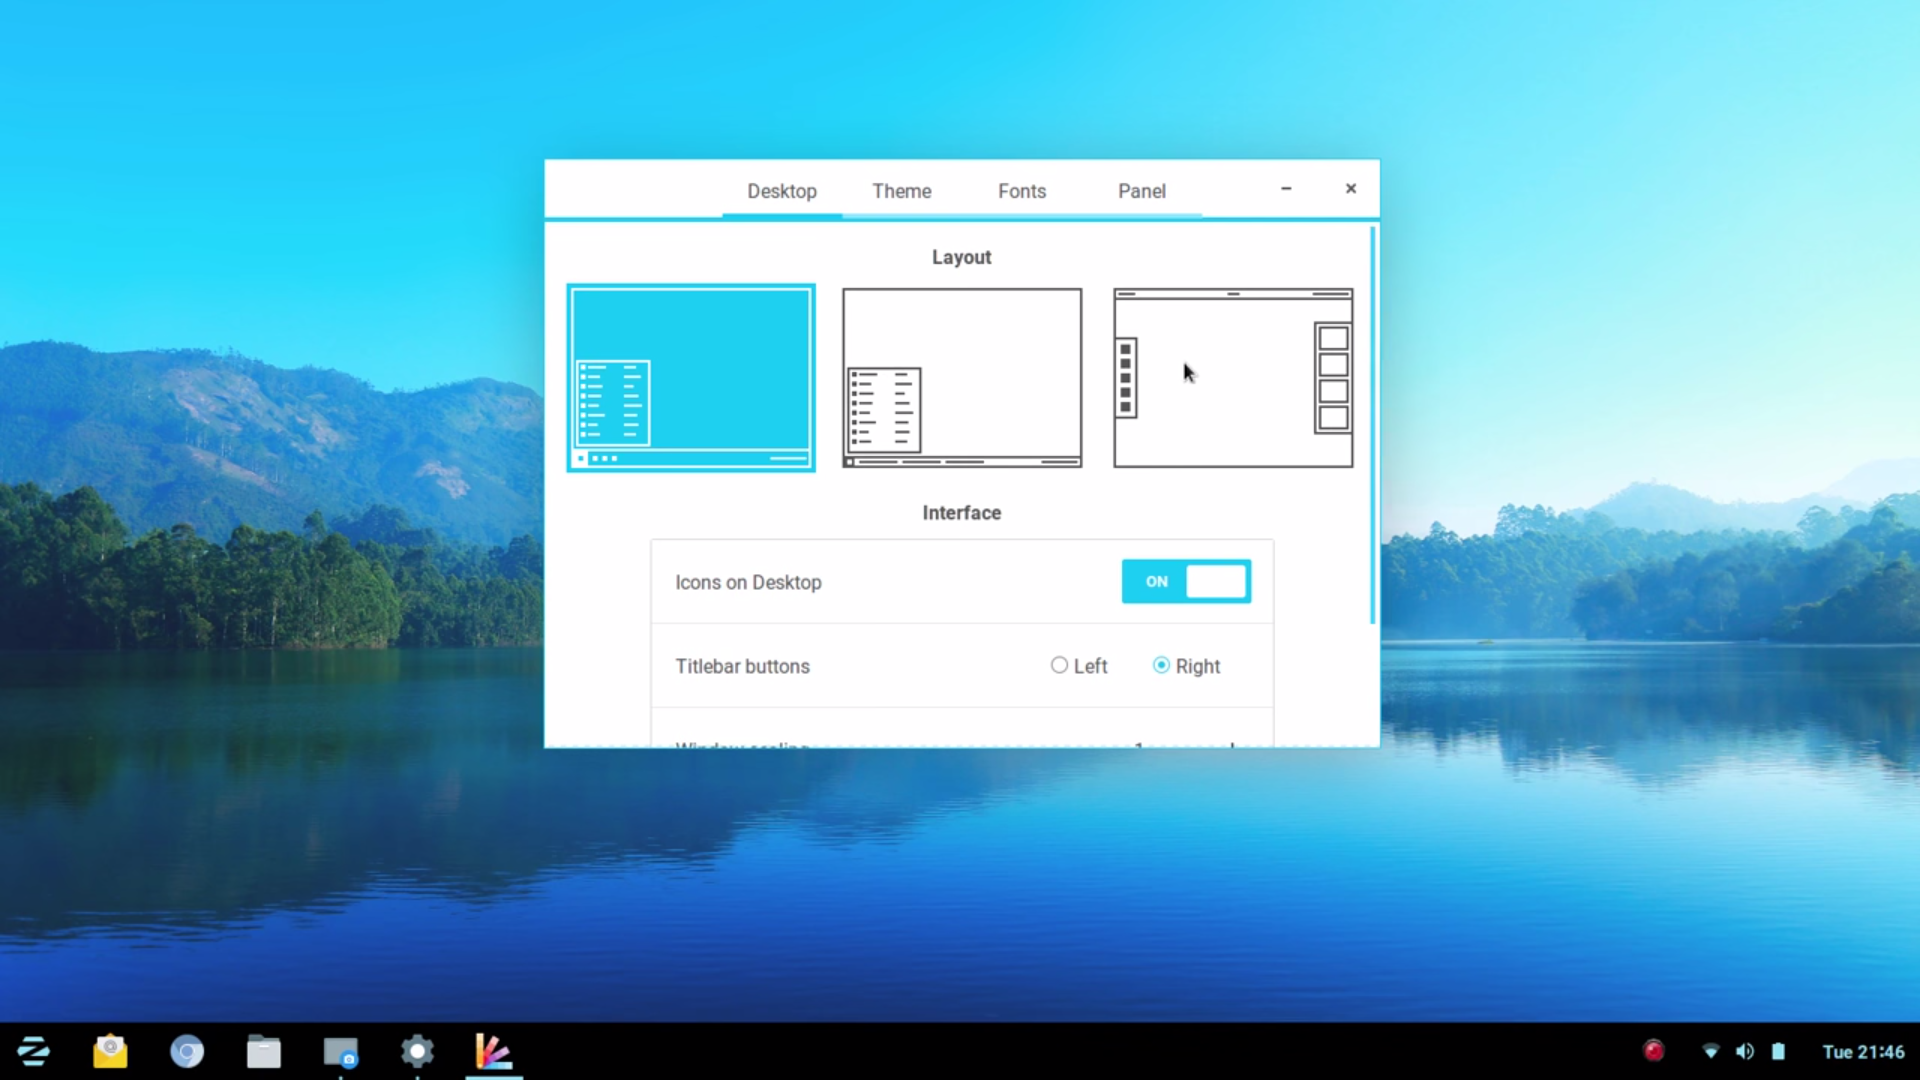This screenshot has height=1080, width=1920.
Task: Click the window's vertical scrollbar
Action: coord(1372,425)
